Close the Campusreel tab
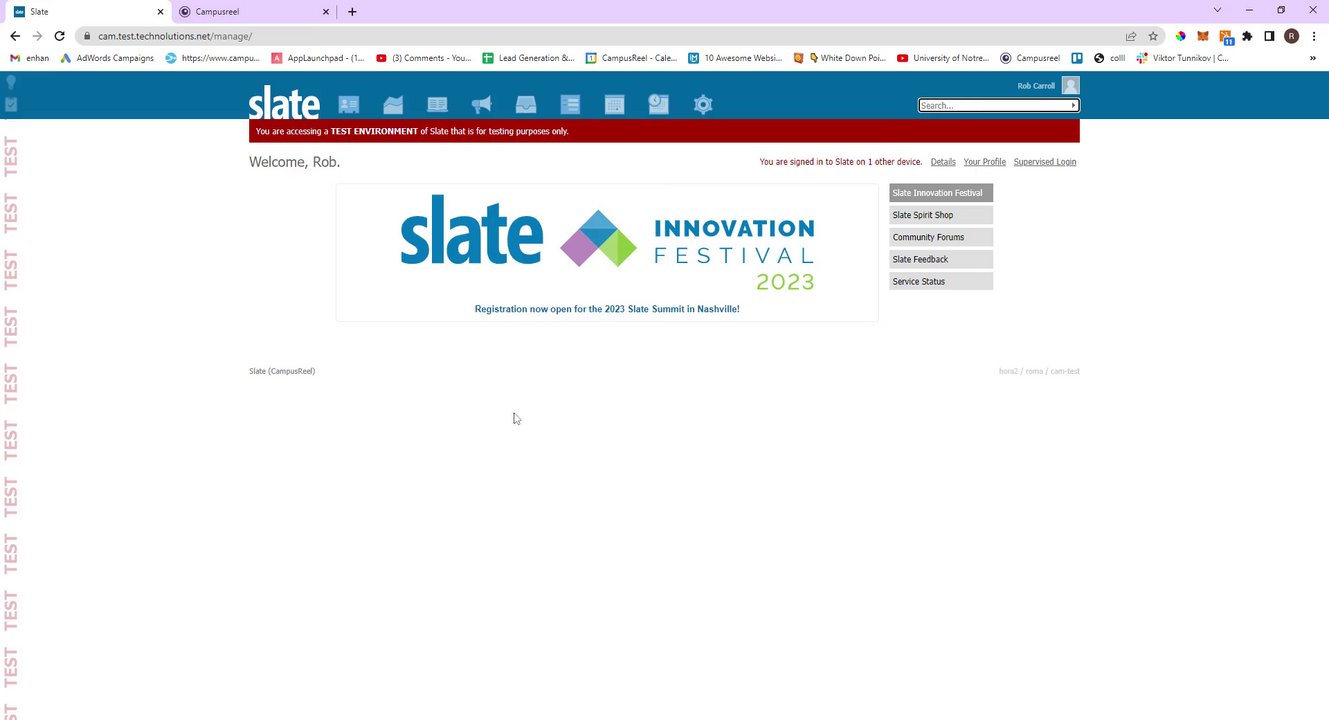The height and width of the screenshot is (720, 1329). pos(325,12)
